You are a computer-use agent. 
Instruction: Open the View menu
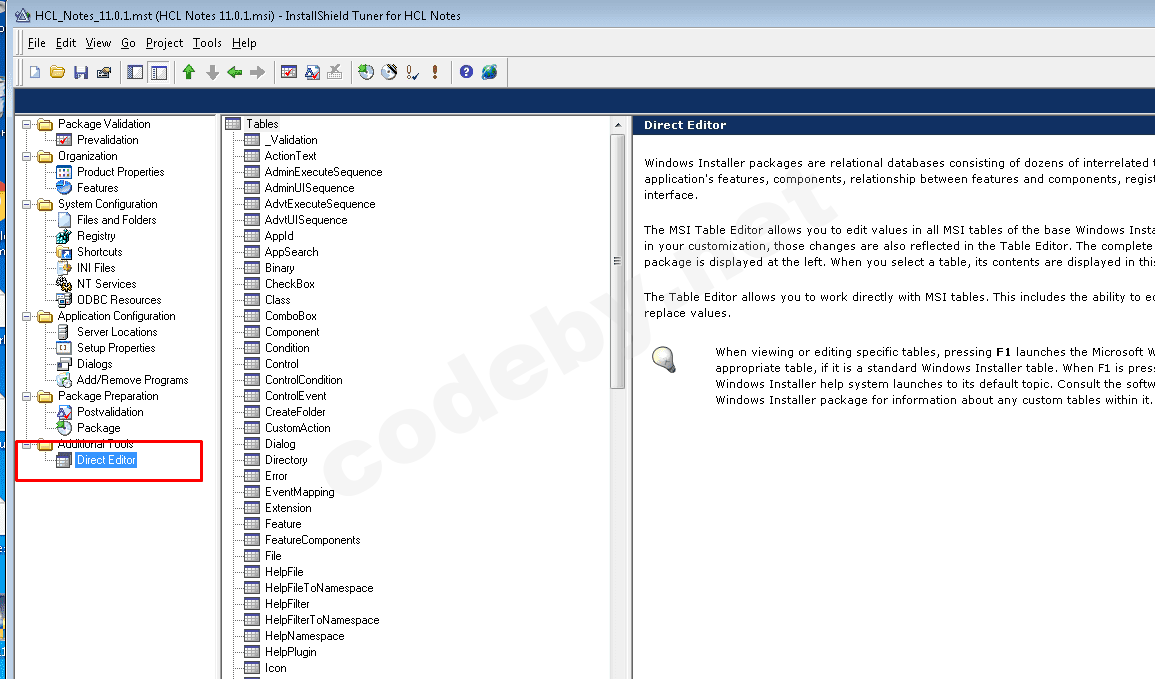(98, 43)
